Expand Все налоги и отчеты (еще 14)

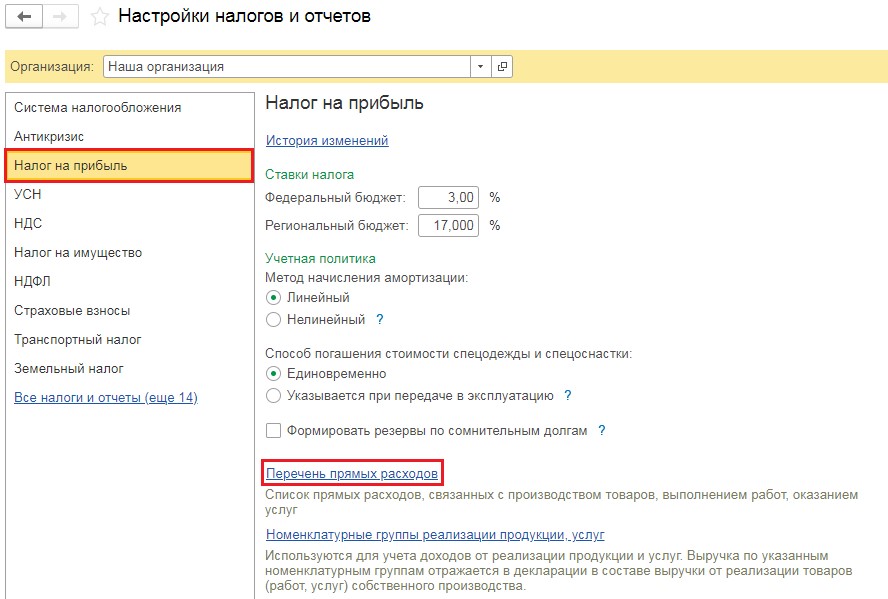click(x=105, y=398)
